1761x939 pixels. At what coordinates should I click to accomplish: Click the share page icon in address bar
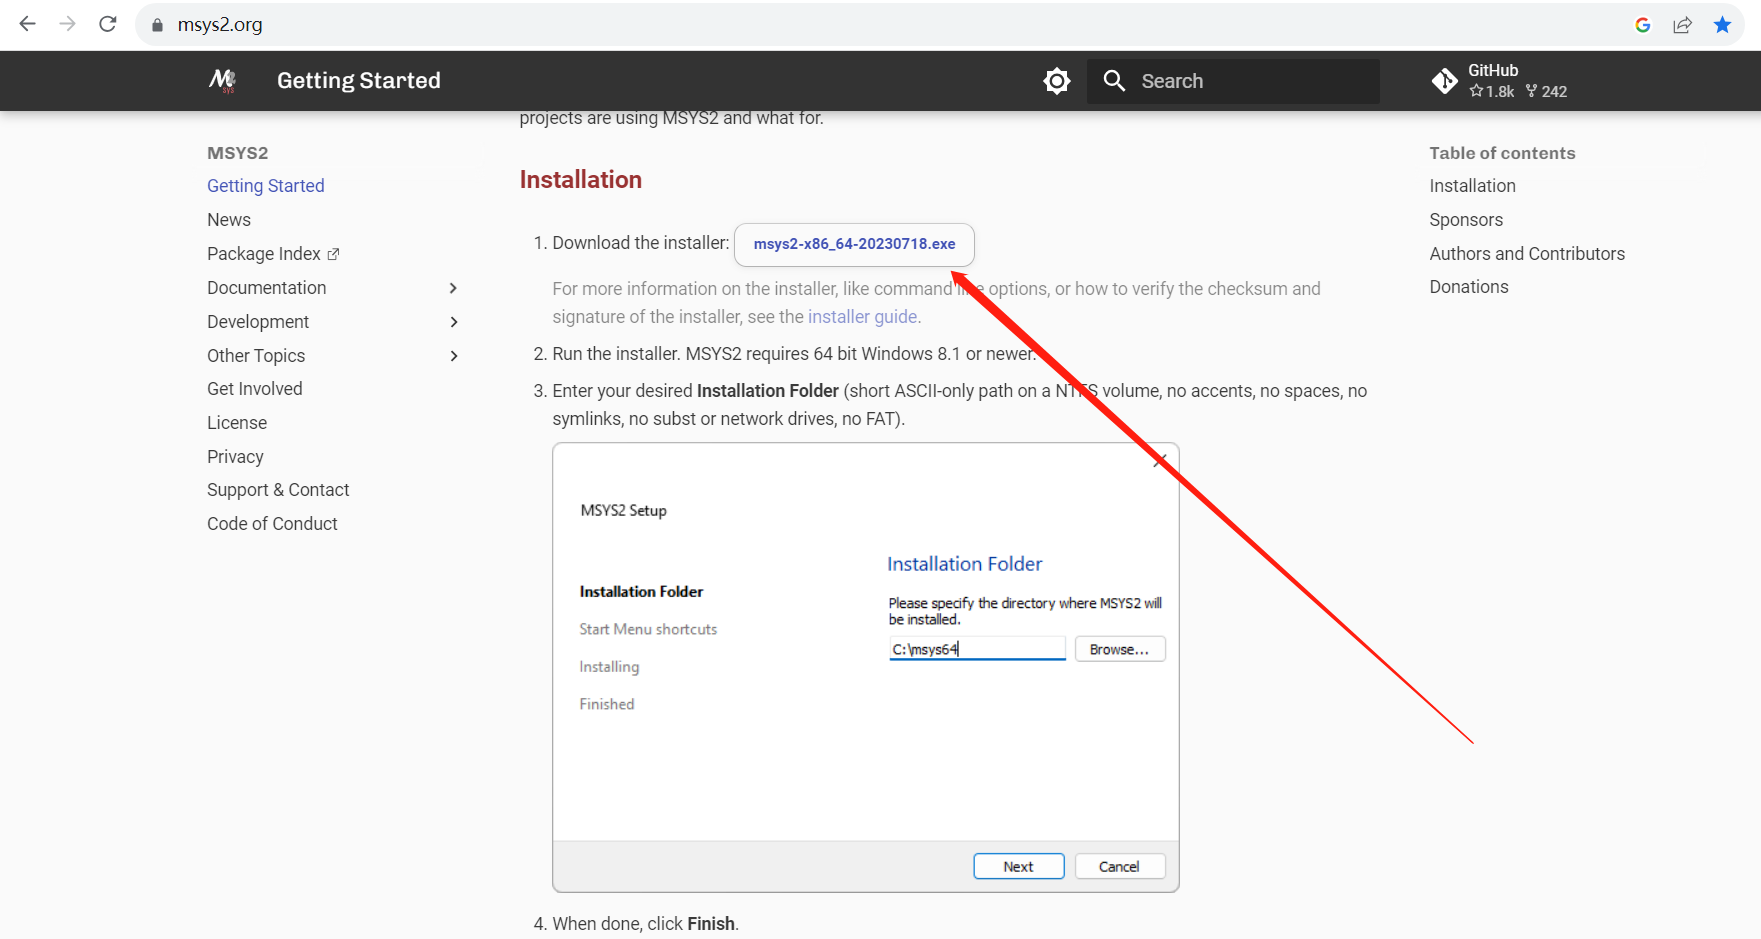[x=1682, y=25]
